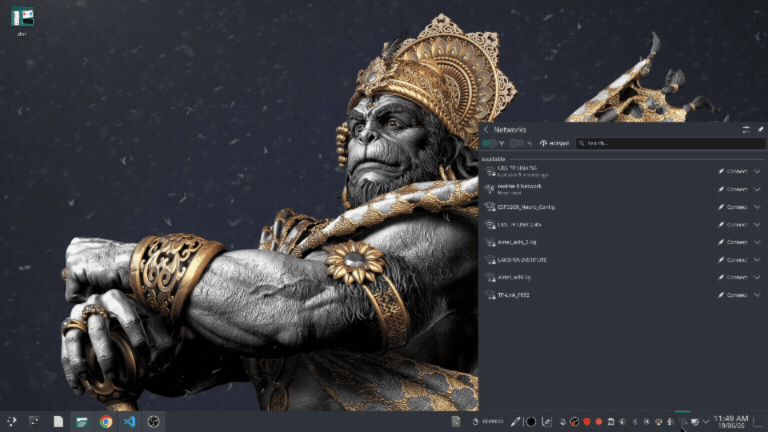Go back from the Networks panel

(486, 129)
